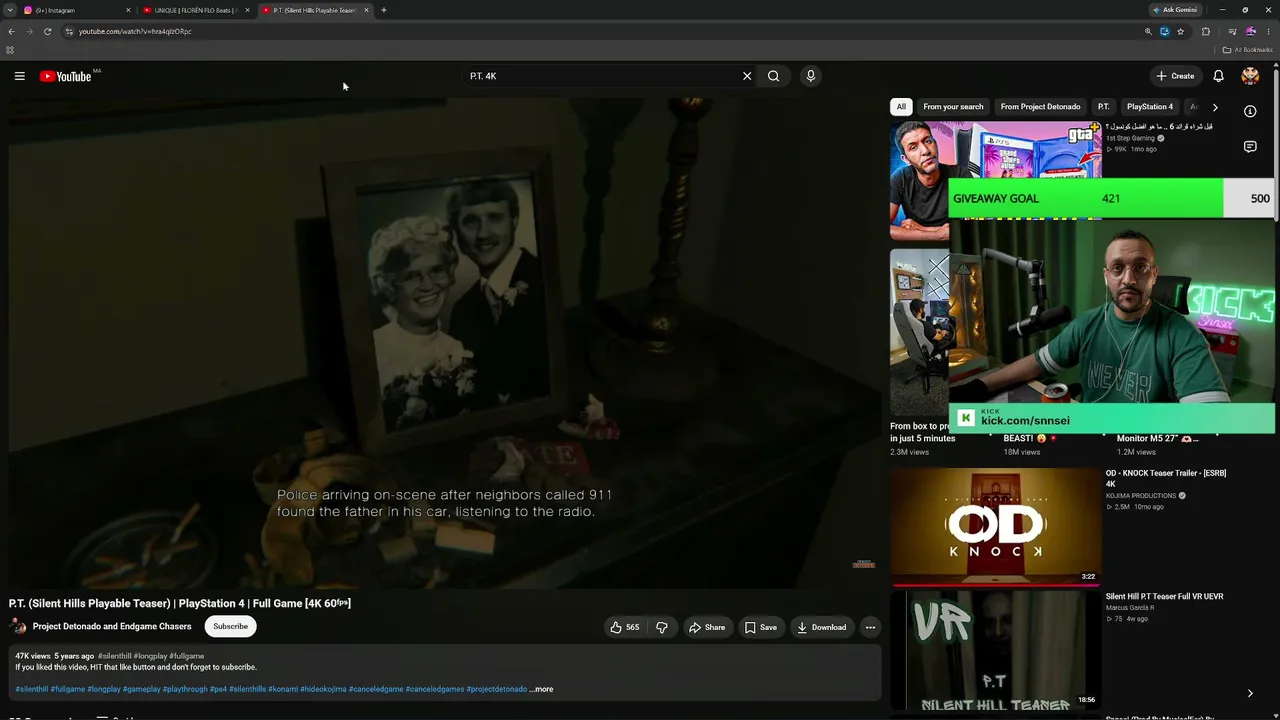Open the tab search dropdown arrow

point(9,10)
